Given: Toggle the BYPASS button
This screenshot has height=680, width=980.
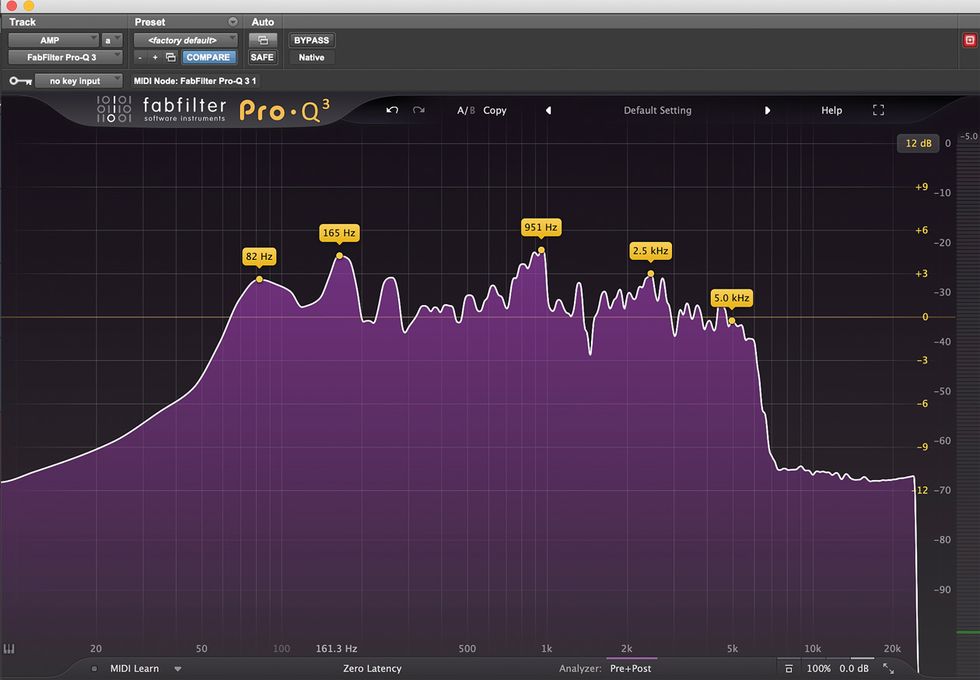Looking at the screenshot, I should pos(311,40).
